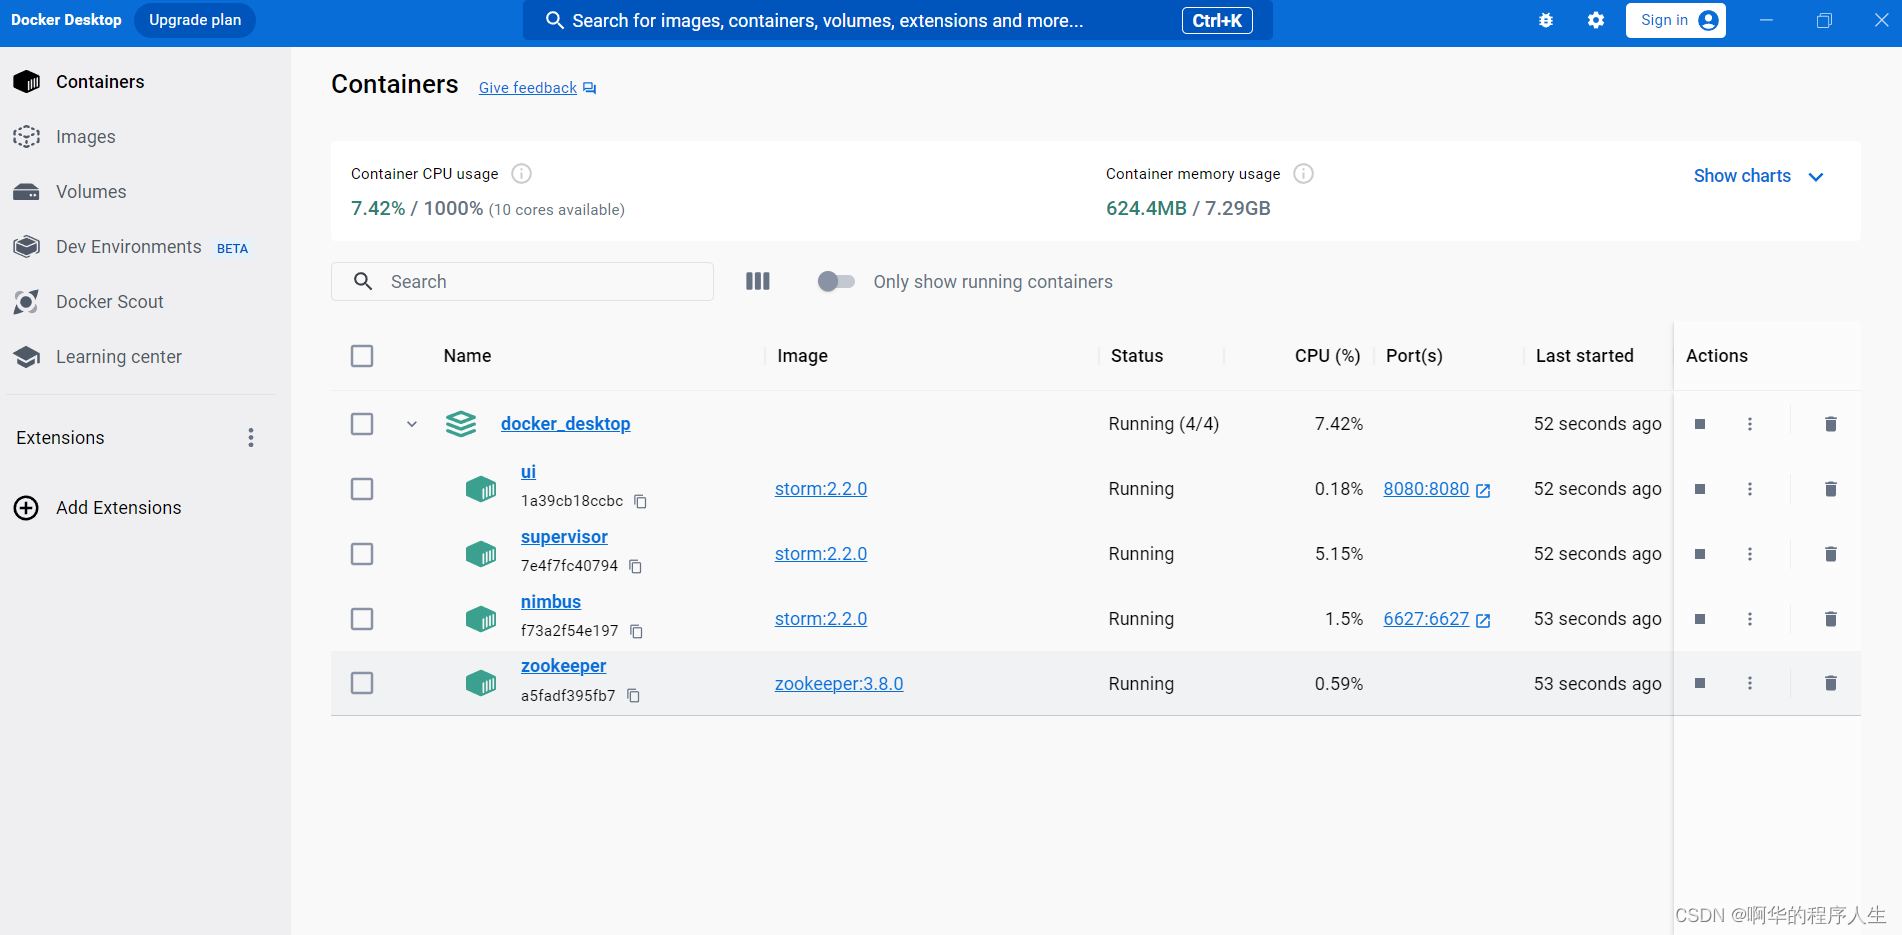The width and height of the screenshot is (1902, 935).
Task: Click the Sign in button
Action: click(x=1676, y=20)
